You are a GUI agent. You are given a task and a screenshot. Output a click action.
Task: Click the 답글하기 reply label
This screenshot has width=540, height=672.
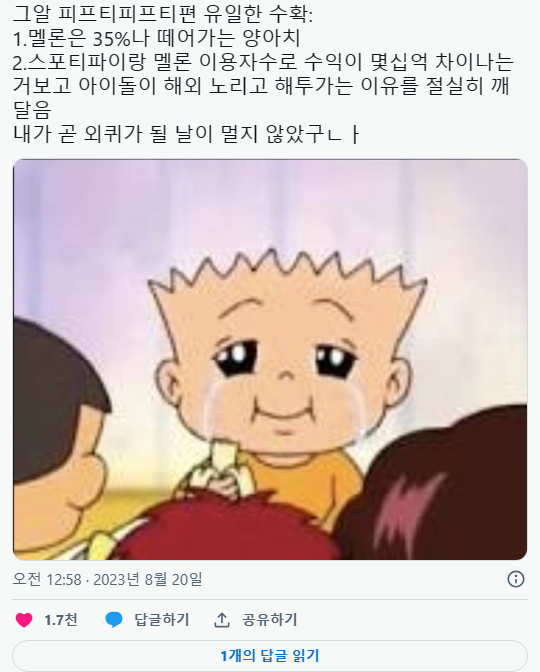[162, 620]
